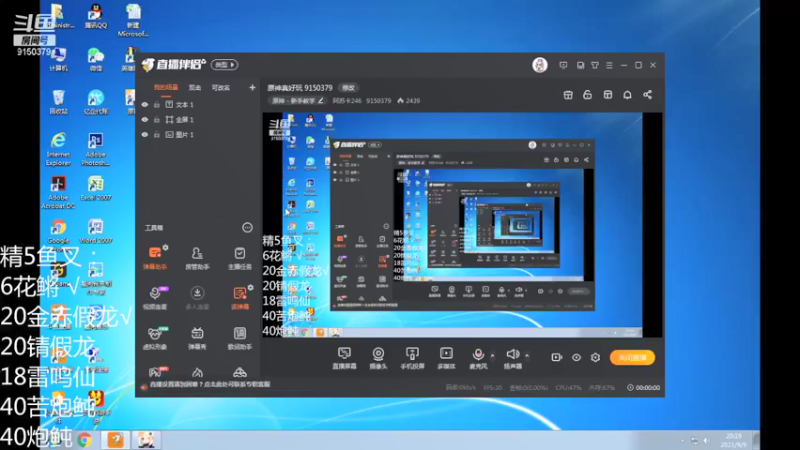
Task: Click the stream preview canvas
Action: pos(462,225)
